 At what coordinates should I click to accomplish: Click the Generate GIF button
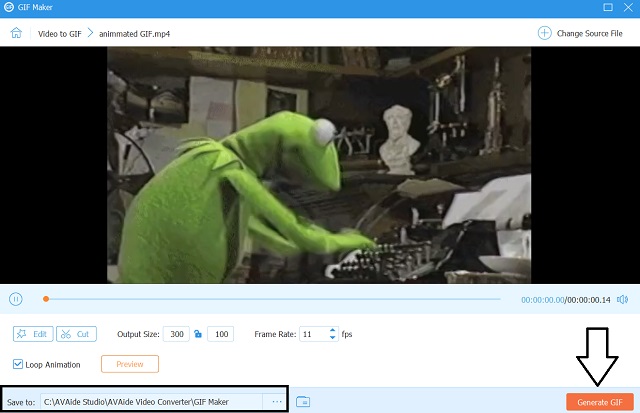600,402
